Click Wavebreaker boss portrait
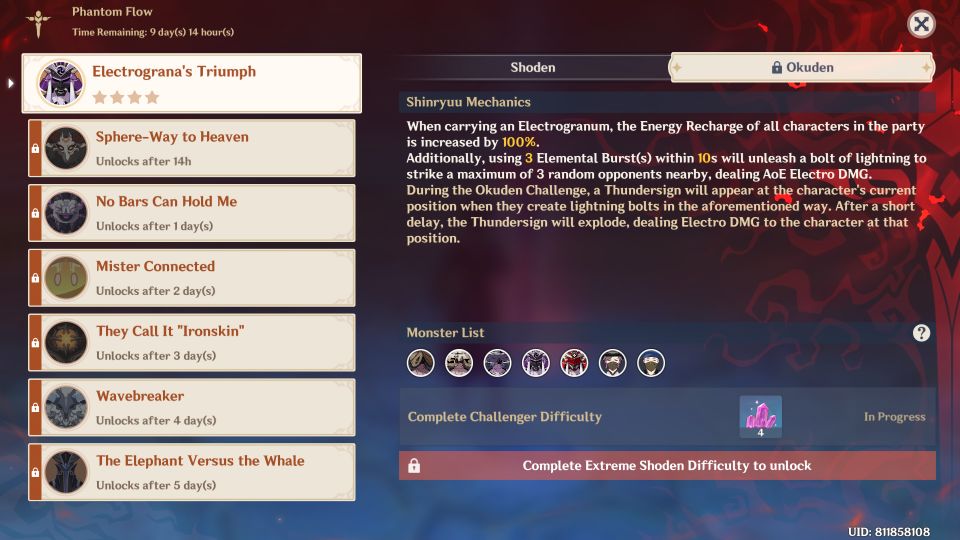 point(66,408)
